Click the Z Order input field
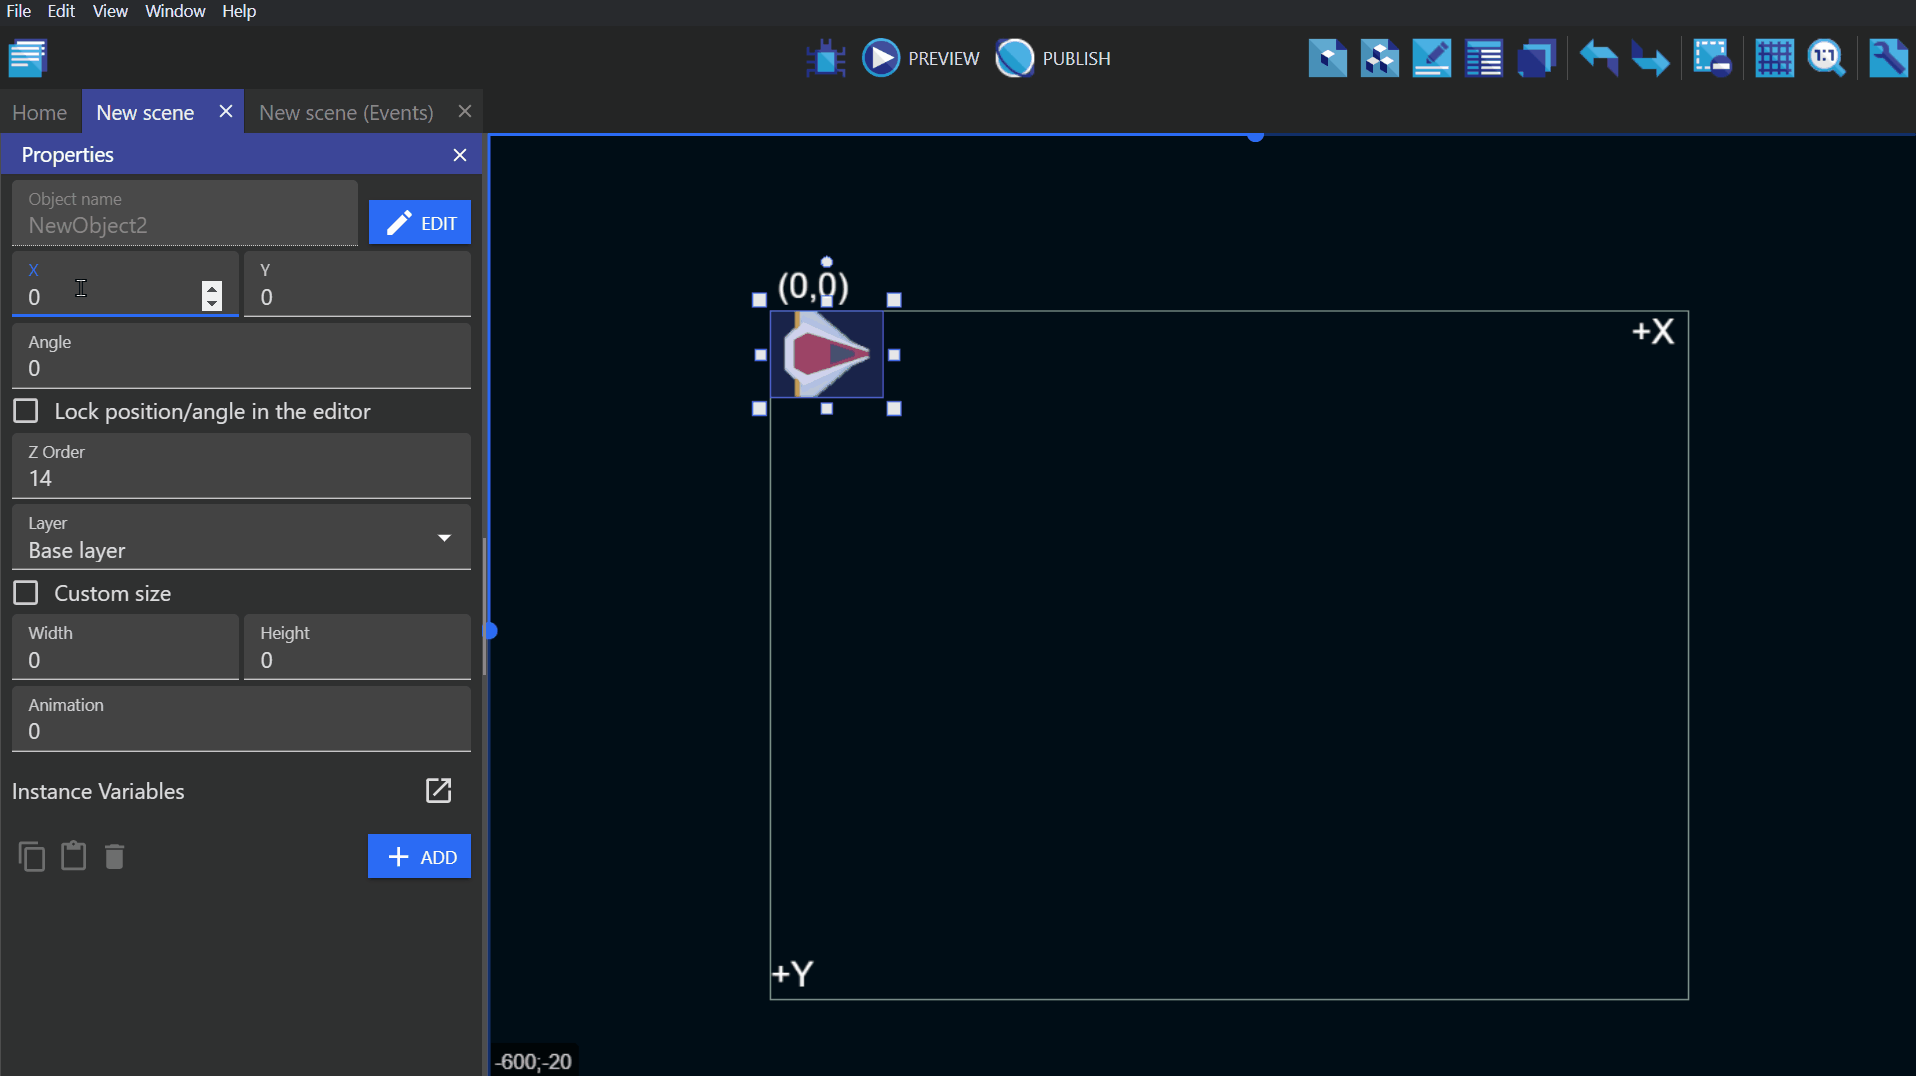Image resolution: width=1916 pixels, height=1076 pixels. point(240,478)
